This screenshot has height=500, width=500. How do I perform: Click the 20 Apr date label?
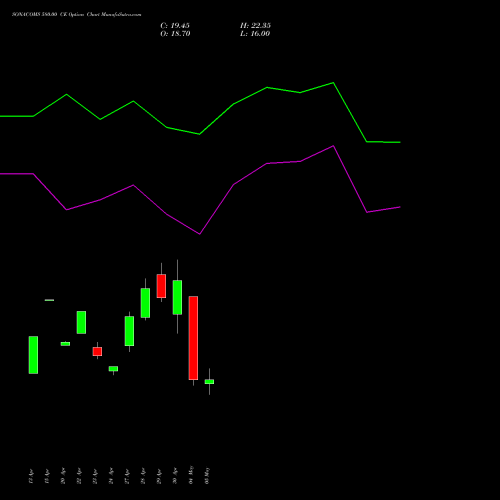coord(63,476)
